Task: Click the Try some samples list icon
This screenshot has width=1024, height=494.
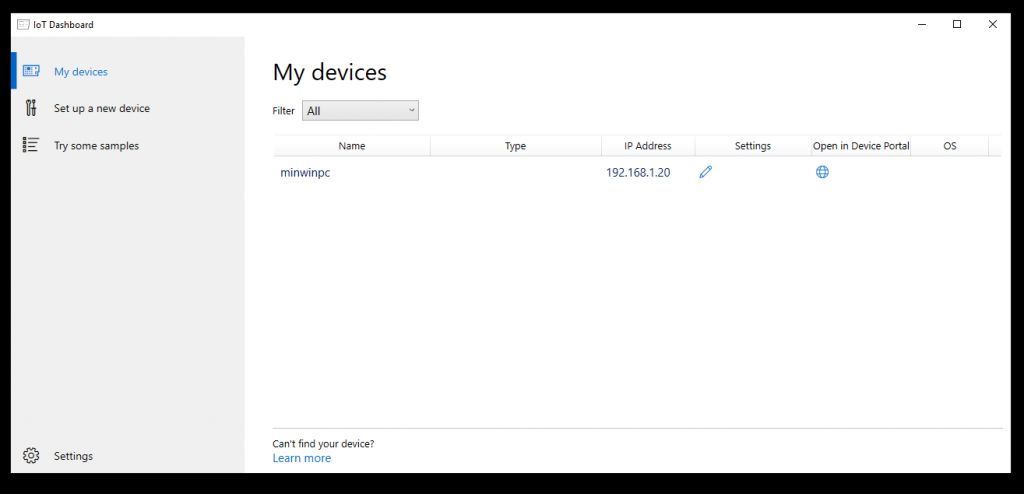Action: (31, 145)
